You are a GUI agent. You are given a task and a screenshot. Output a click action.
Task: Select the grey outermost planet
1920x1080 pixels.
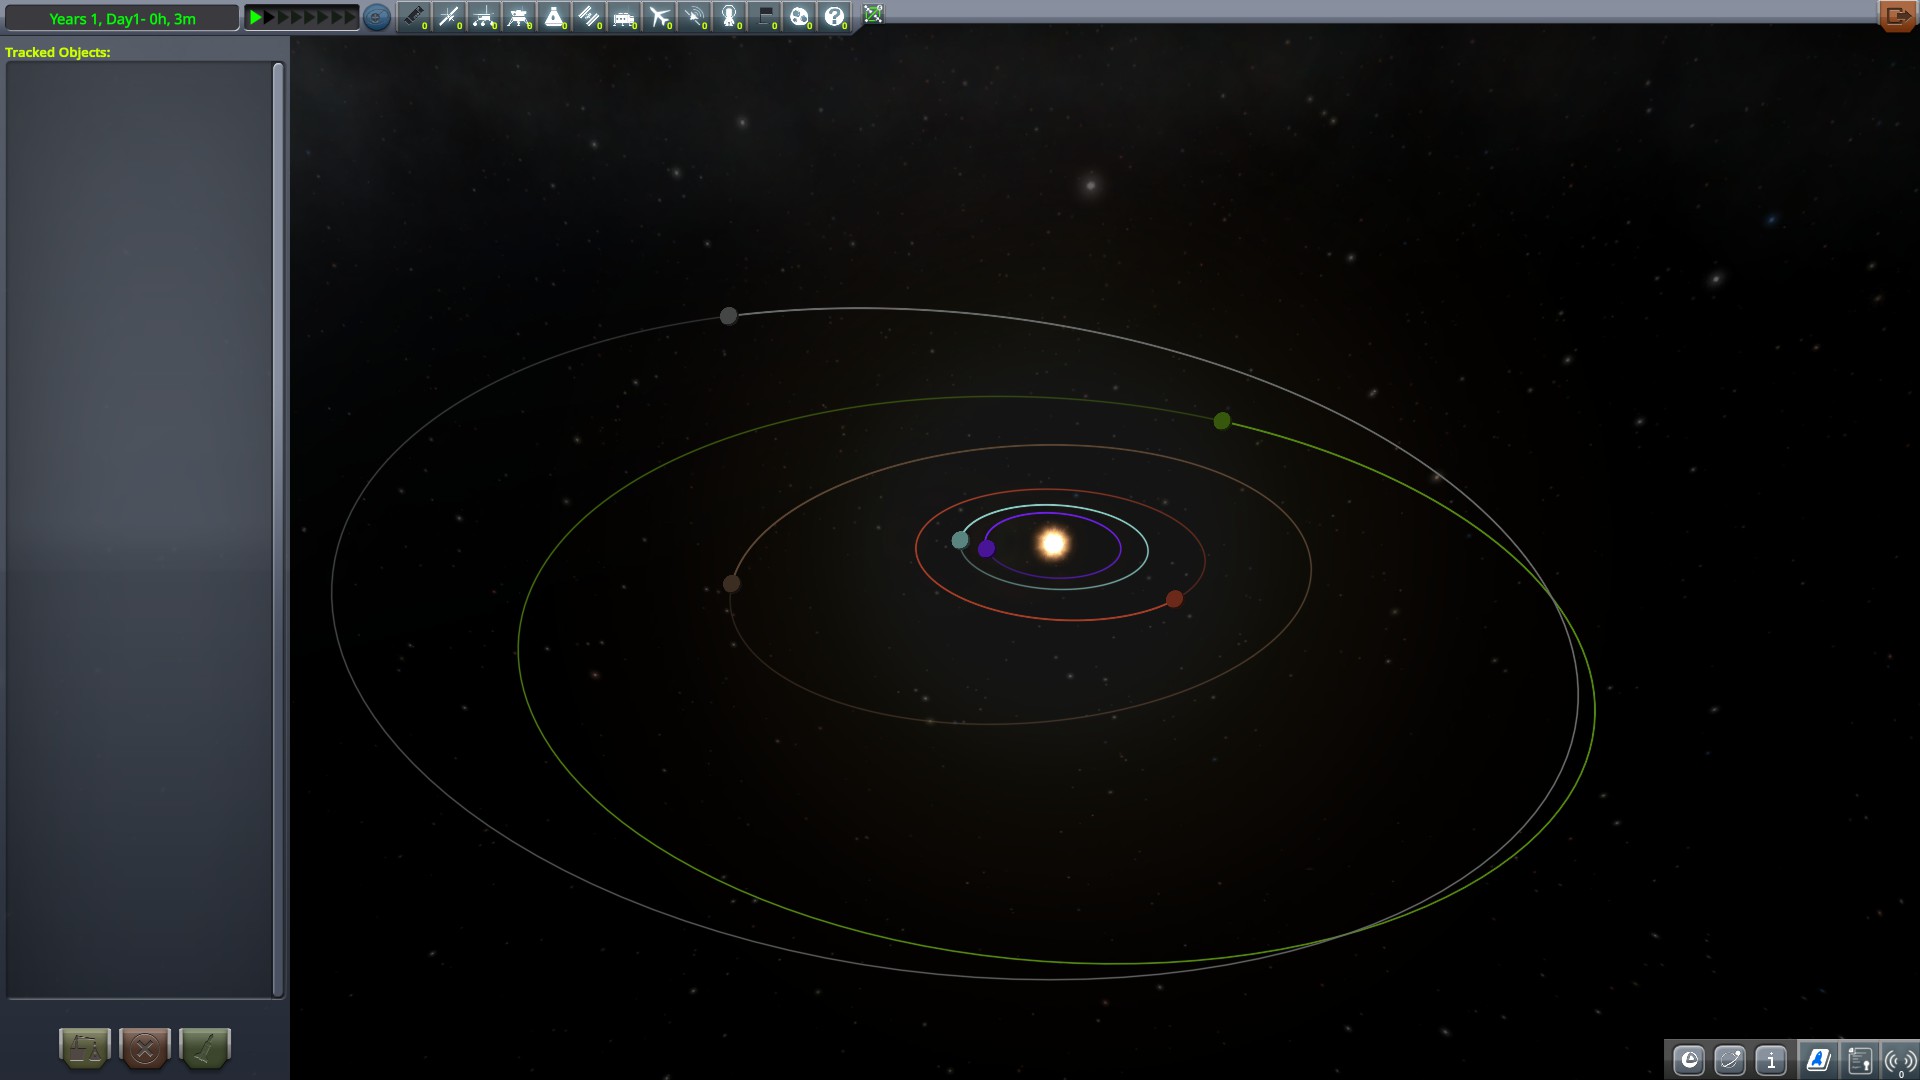tap(729, 316)
